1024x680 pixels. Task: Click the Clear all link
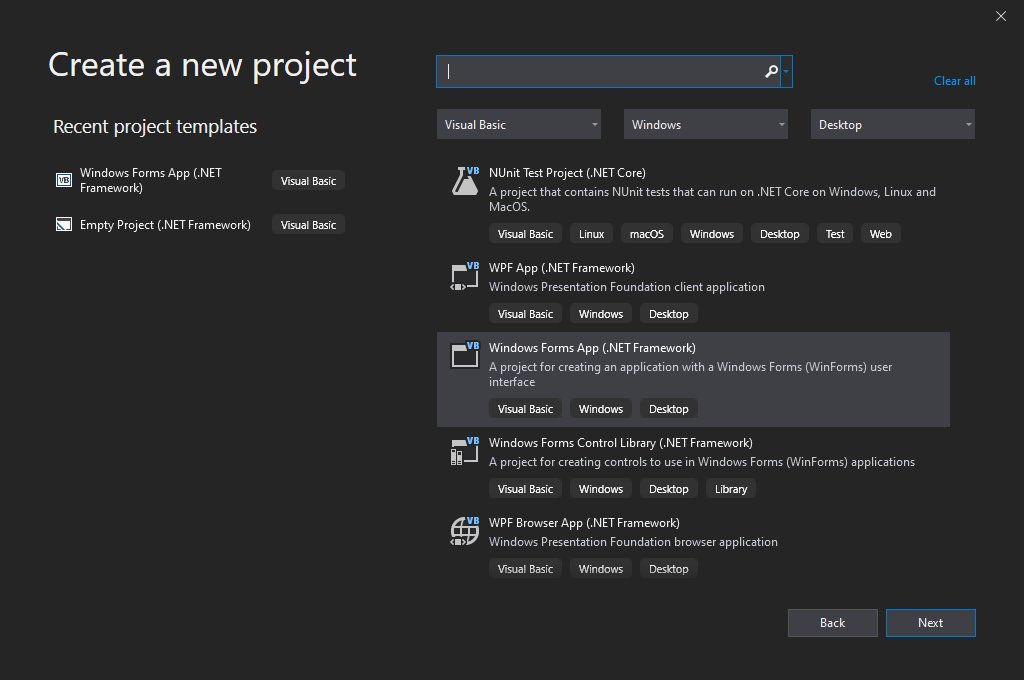(x=954, y=80)
